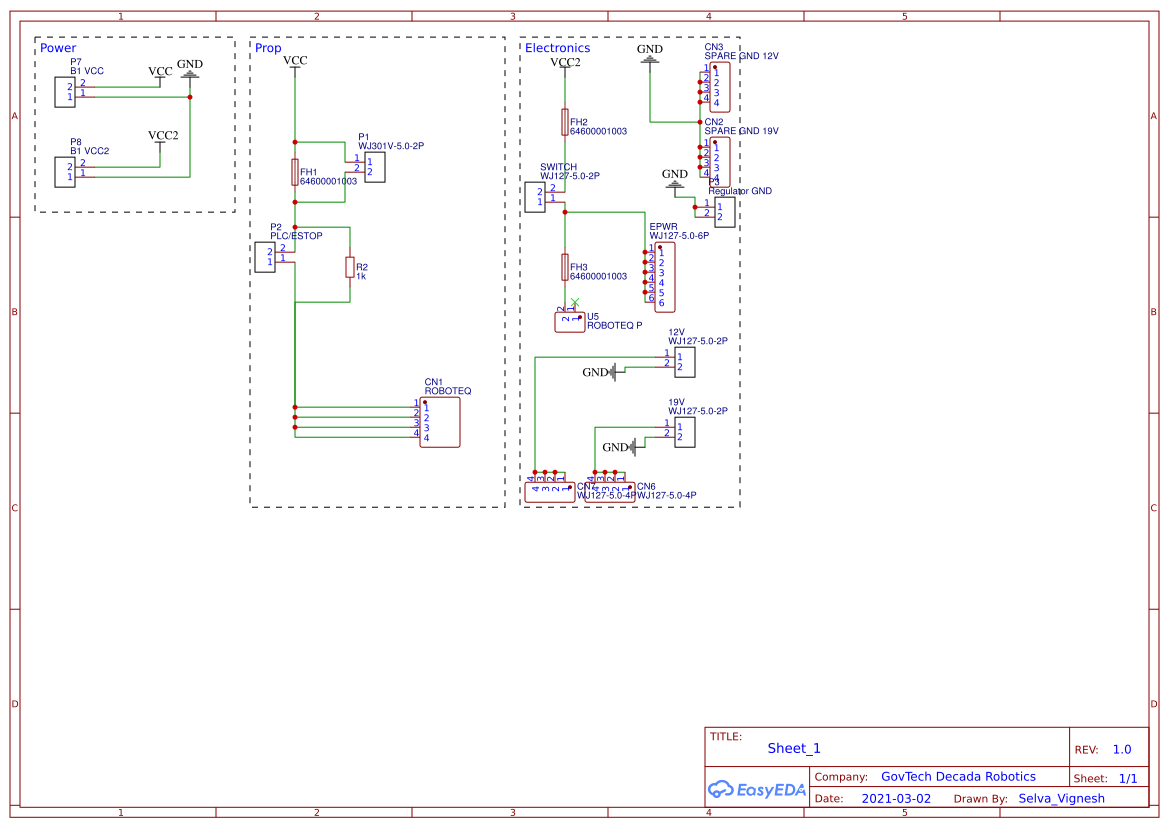Screen dimensions: 1169x828
Task: Select connector CN6 WJ127-5.0-4P
Action: point(610,490)
